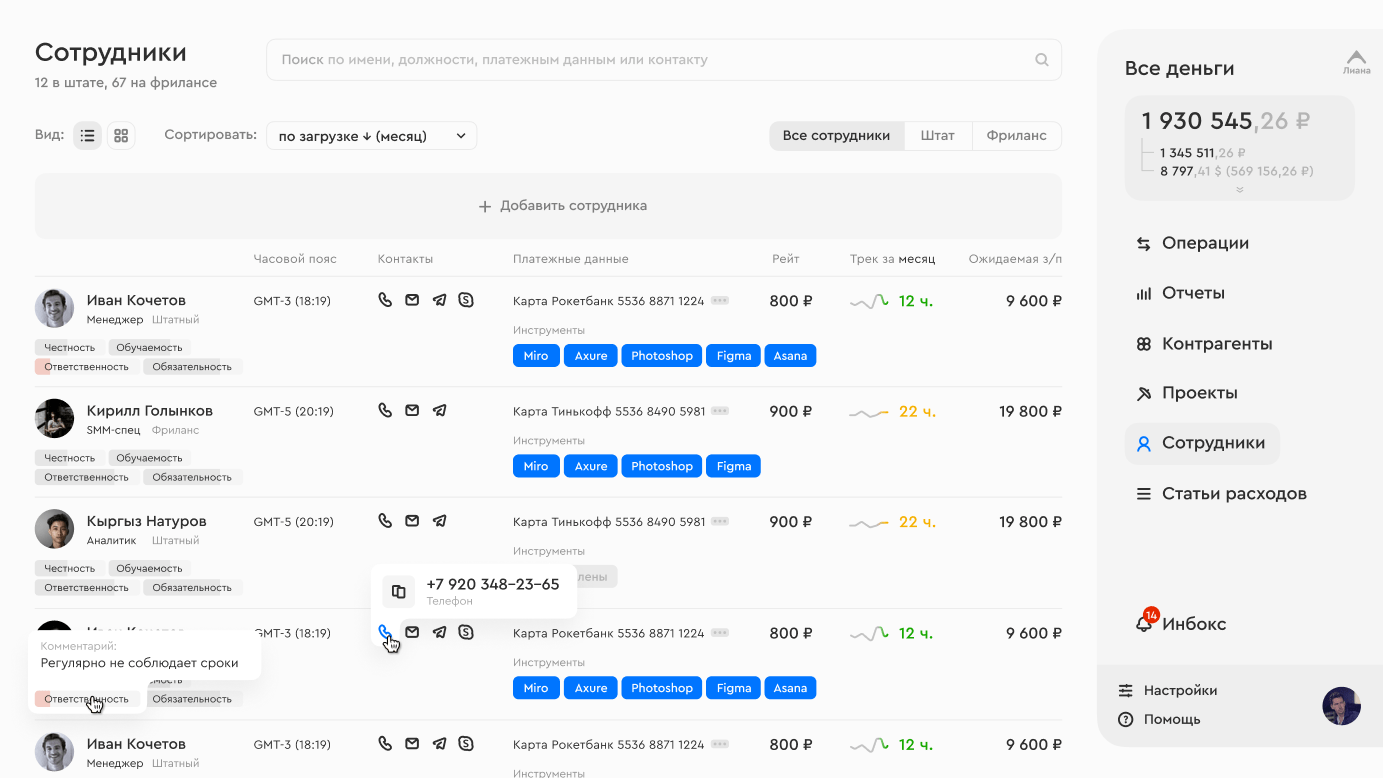
Task: Click Добавить сотрудника button
Action: click(548, 206)
